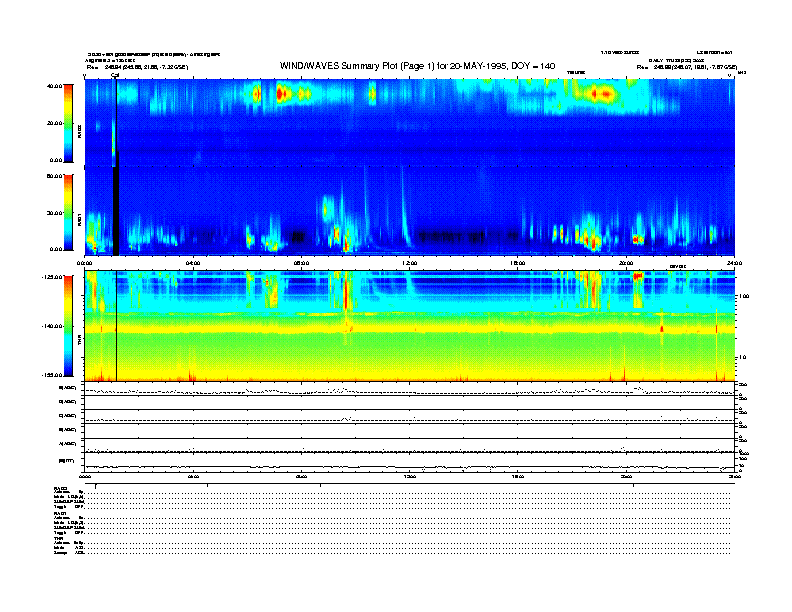792x612 pixels.
Task: Click the vertical "TNR" axis label
Action: coord(79,342)
